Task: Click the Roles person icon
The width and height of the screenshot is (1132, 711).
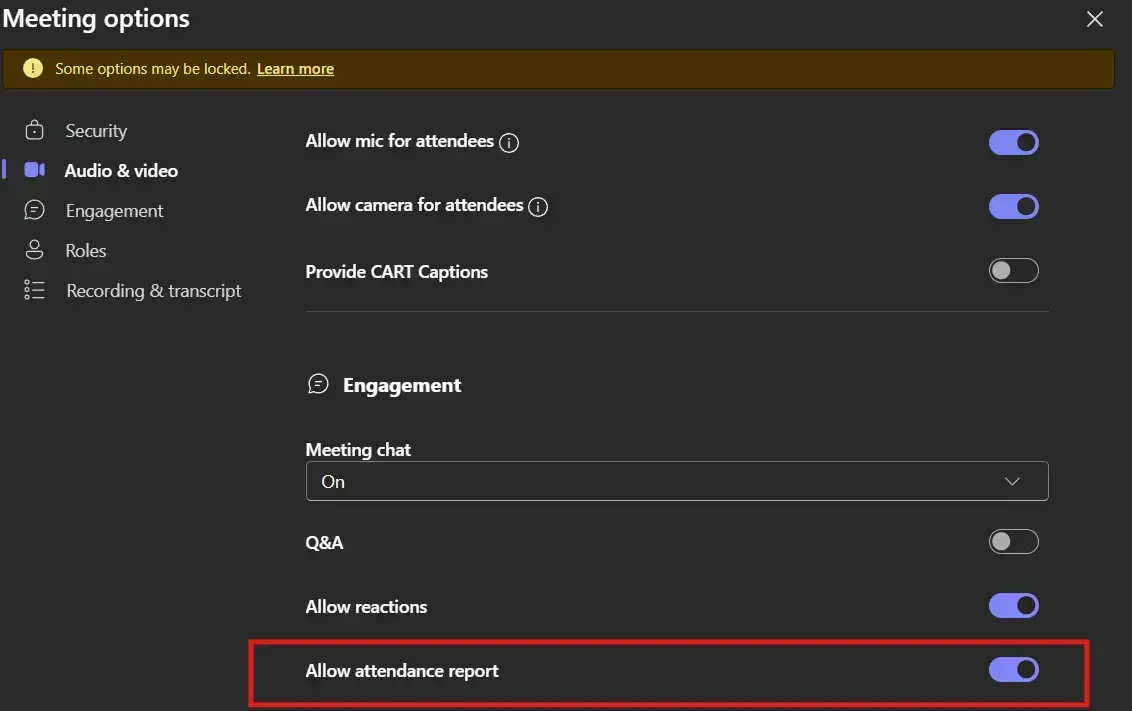Action: pyautogui.click(x=35, y=250)
